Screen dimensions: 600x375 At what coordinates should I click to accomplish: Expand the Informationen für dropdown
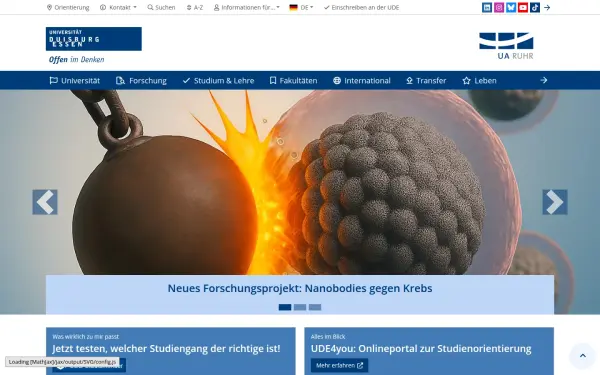[246, 7]
